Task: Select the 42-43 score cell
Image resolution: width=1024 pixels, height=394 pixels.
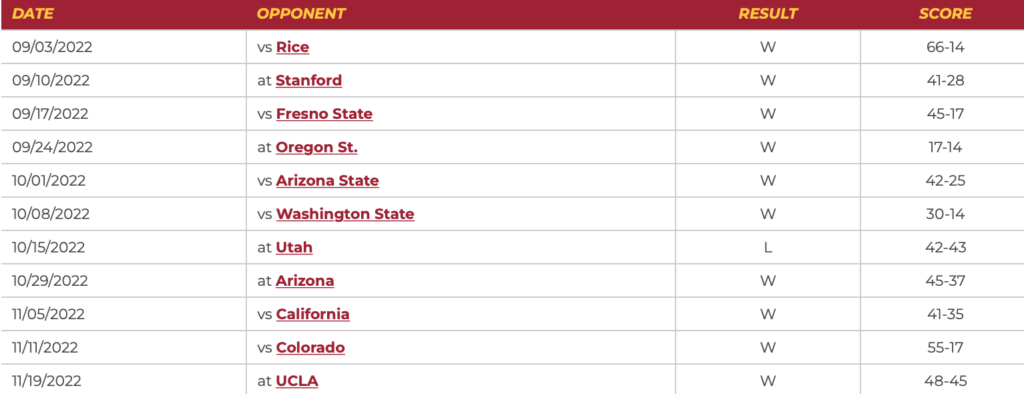Action: [x=946, y=248]
